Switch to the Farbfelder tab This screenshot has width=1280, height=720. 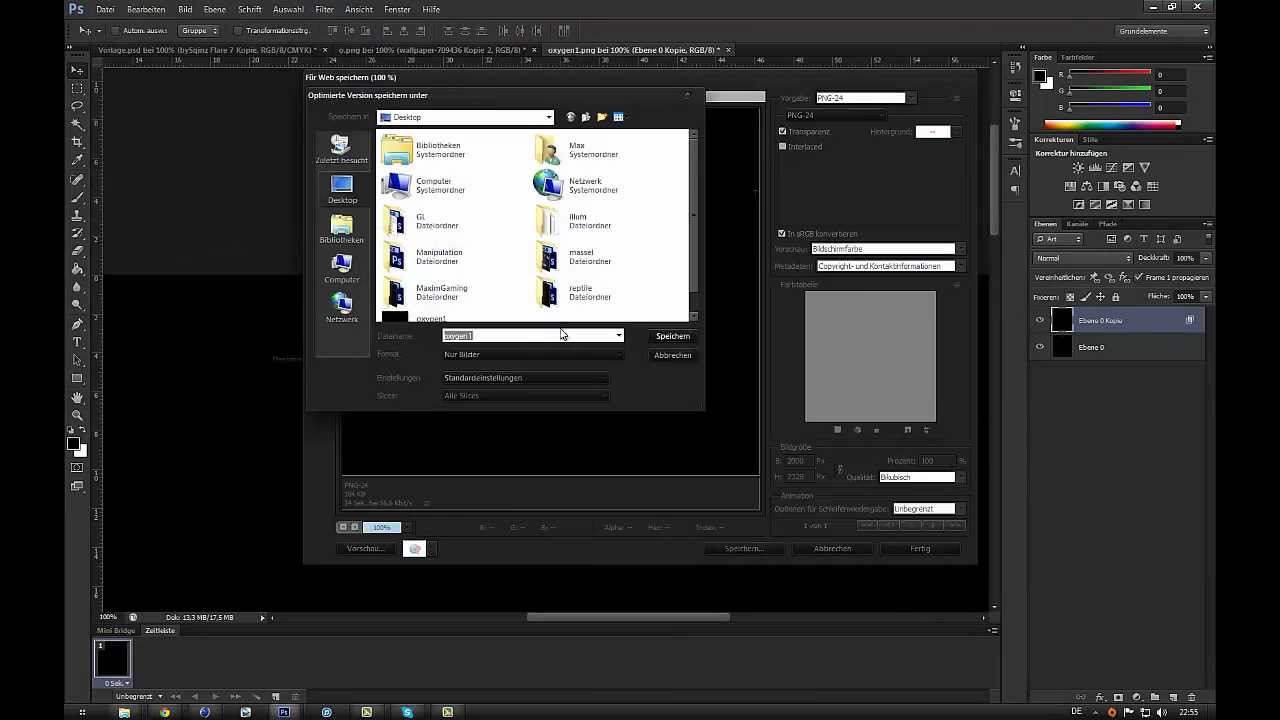pyautogui.click(x=1078, y=57)
